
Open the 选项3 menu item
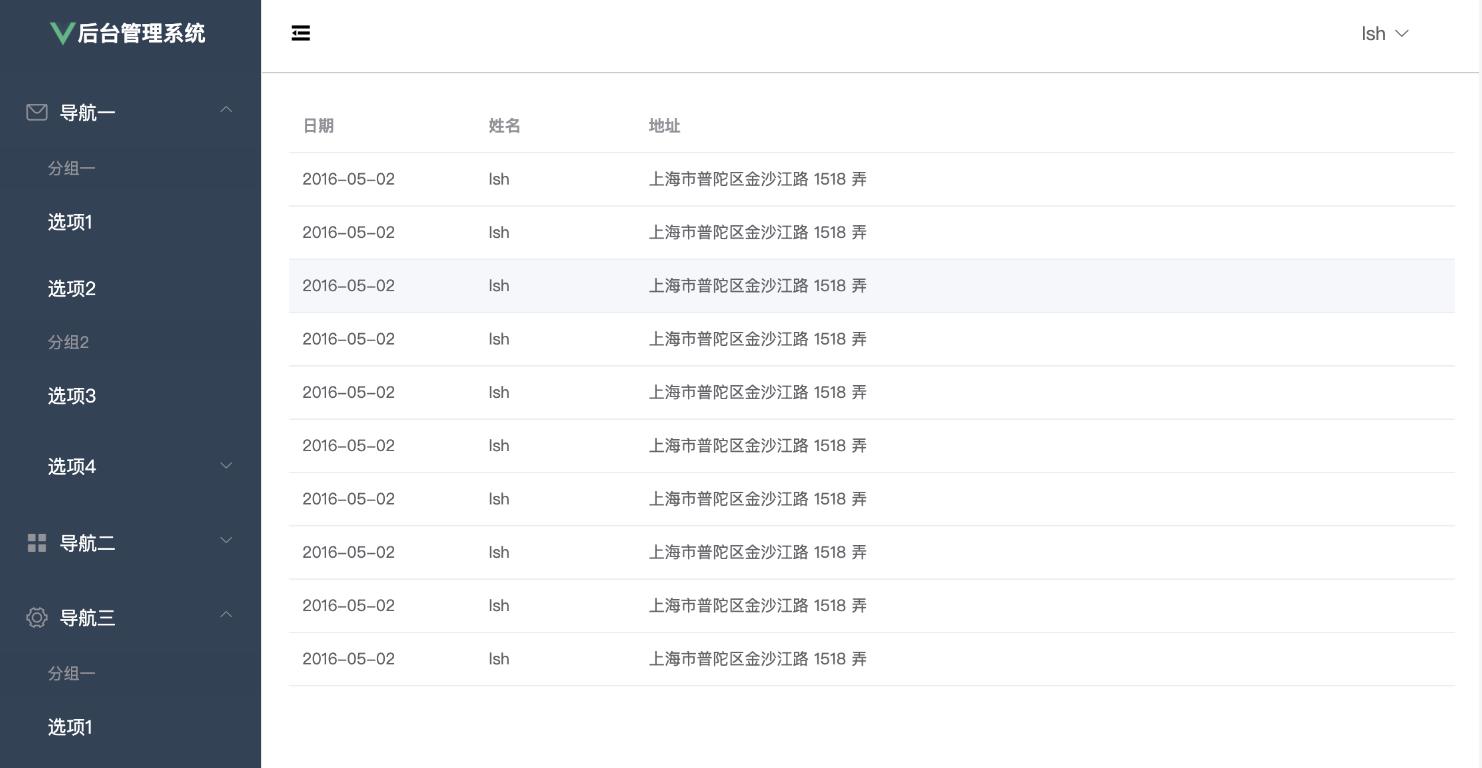(72, 396)
